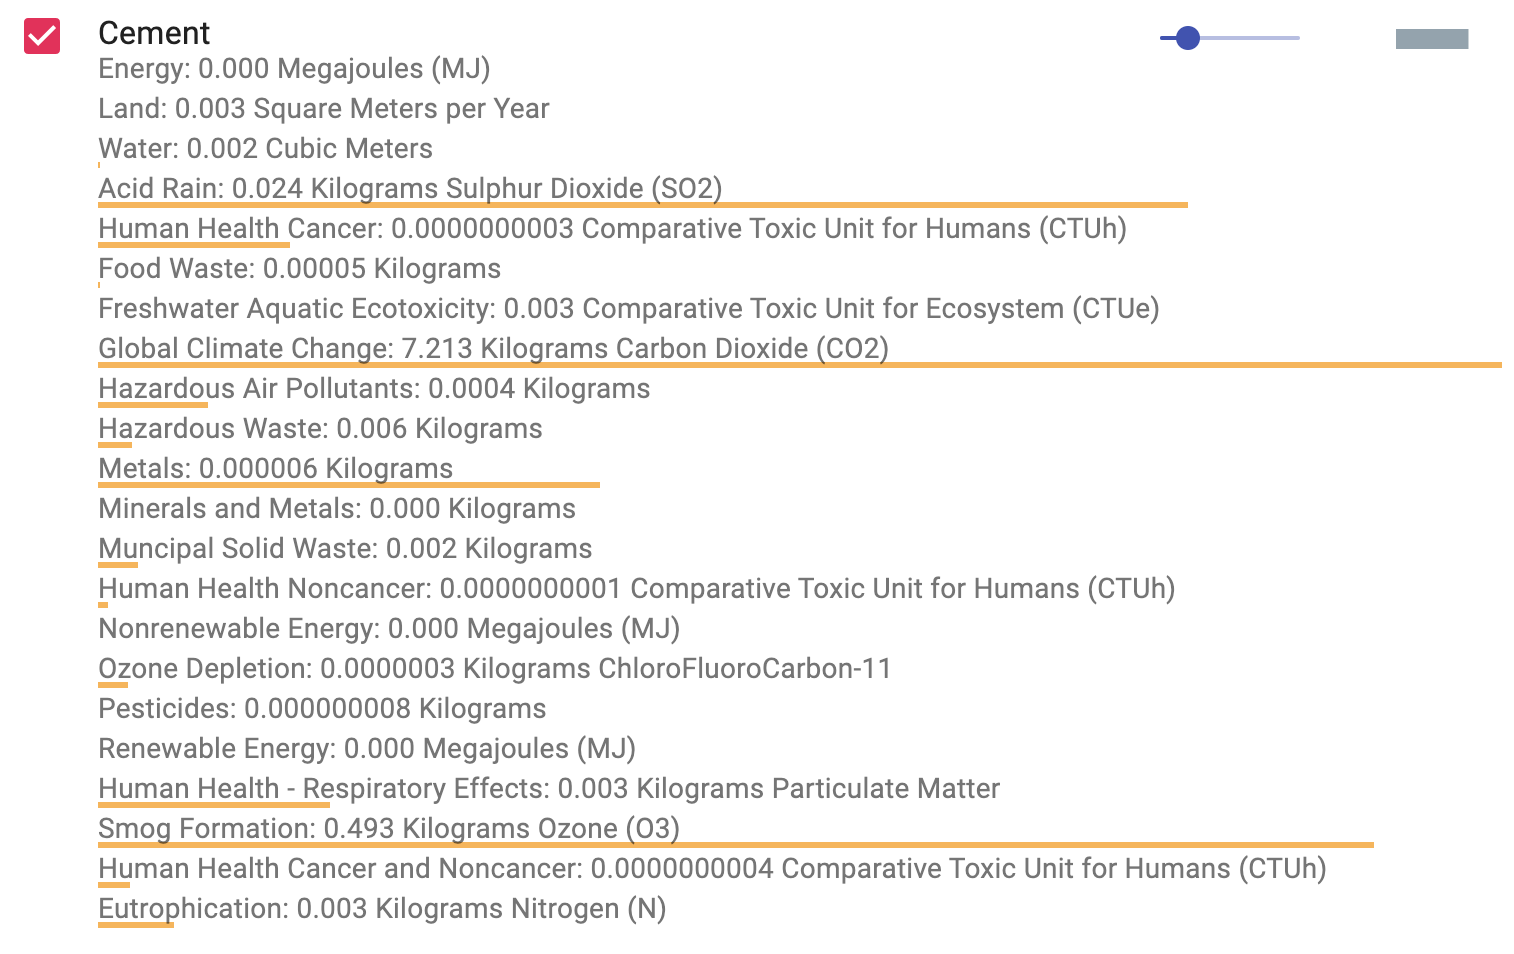Select the Hazardous Air Pollutants entry
The height and width of the screenshot is (954, 1514).
[374, 389]
